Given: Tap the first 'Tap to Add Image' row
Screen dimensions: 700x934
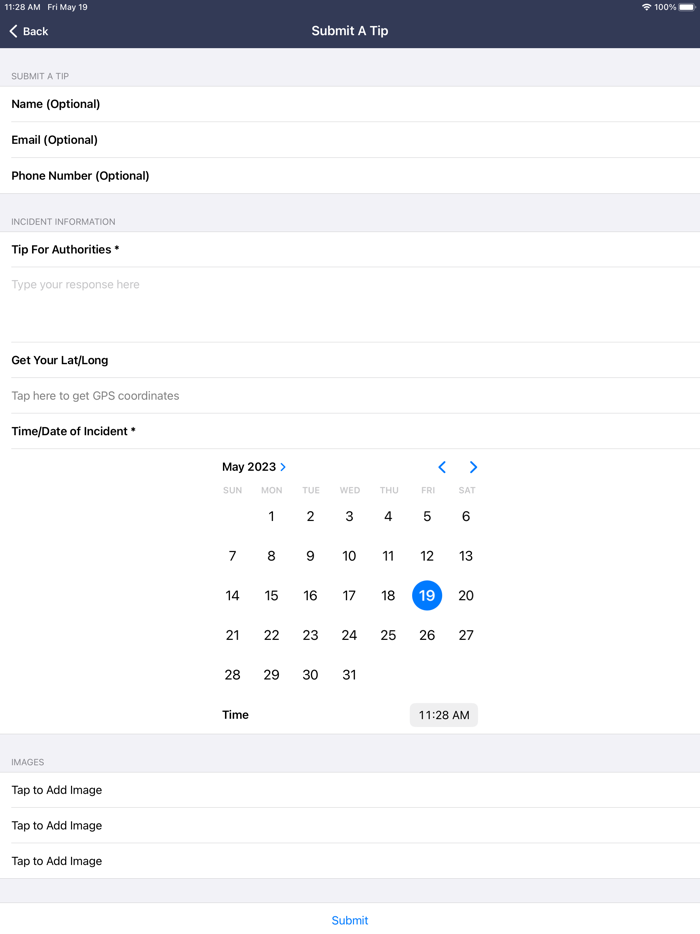Looking at the screenshot, I should (x=350, y=790).
